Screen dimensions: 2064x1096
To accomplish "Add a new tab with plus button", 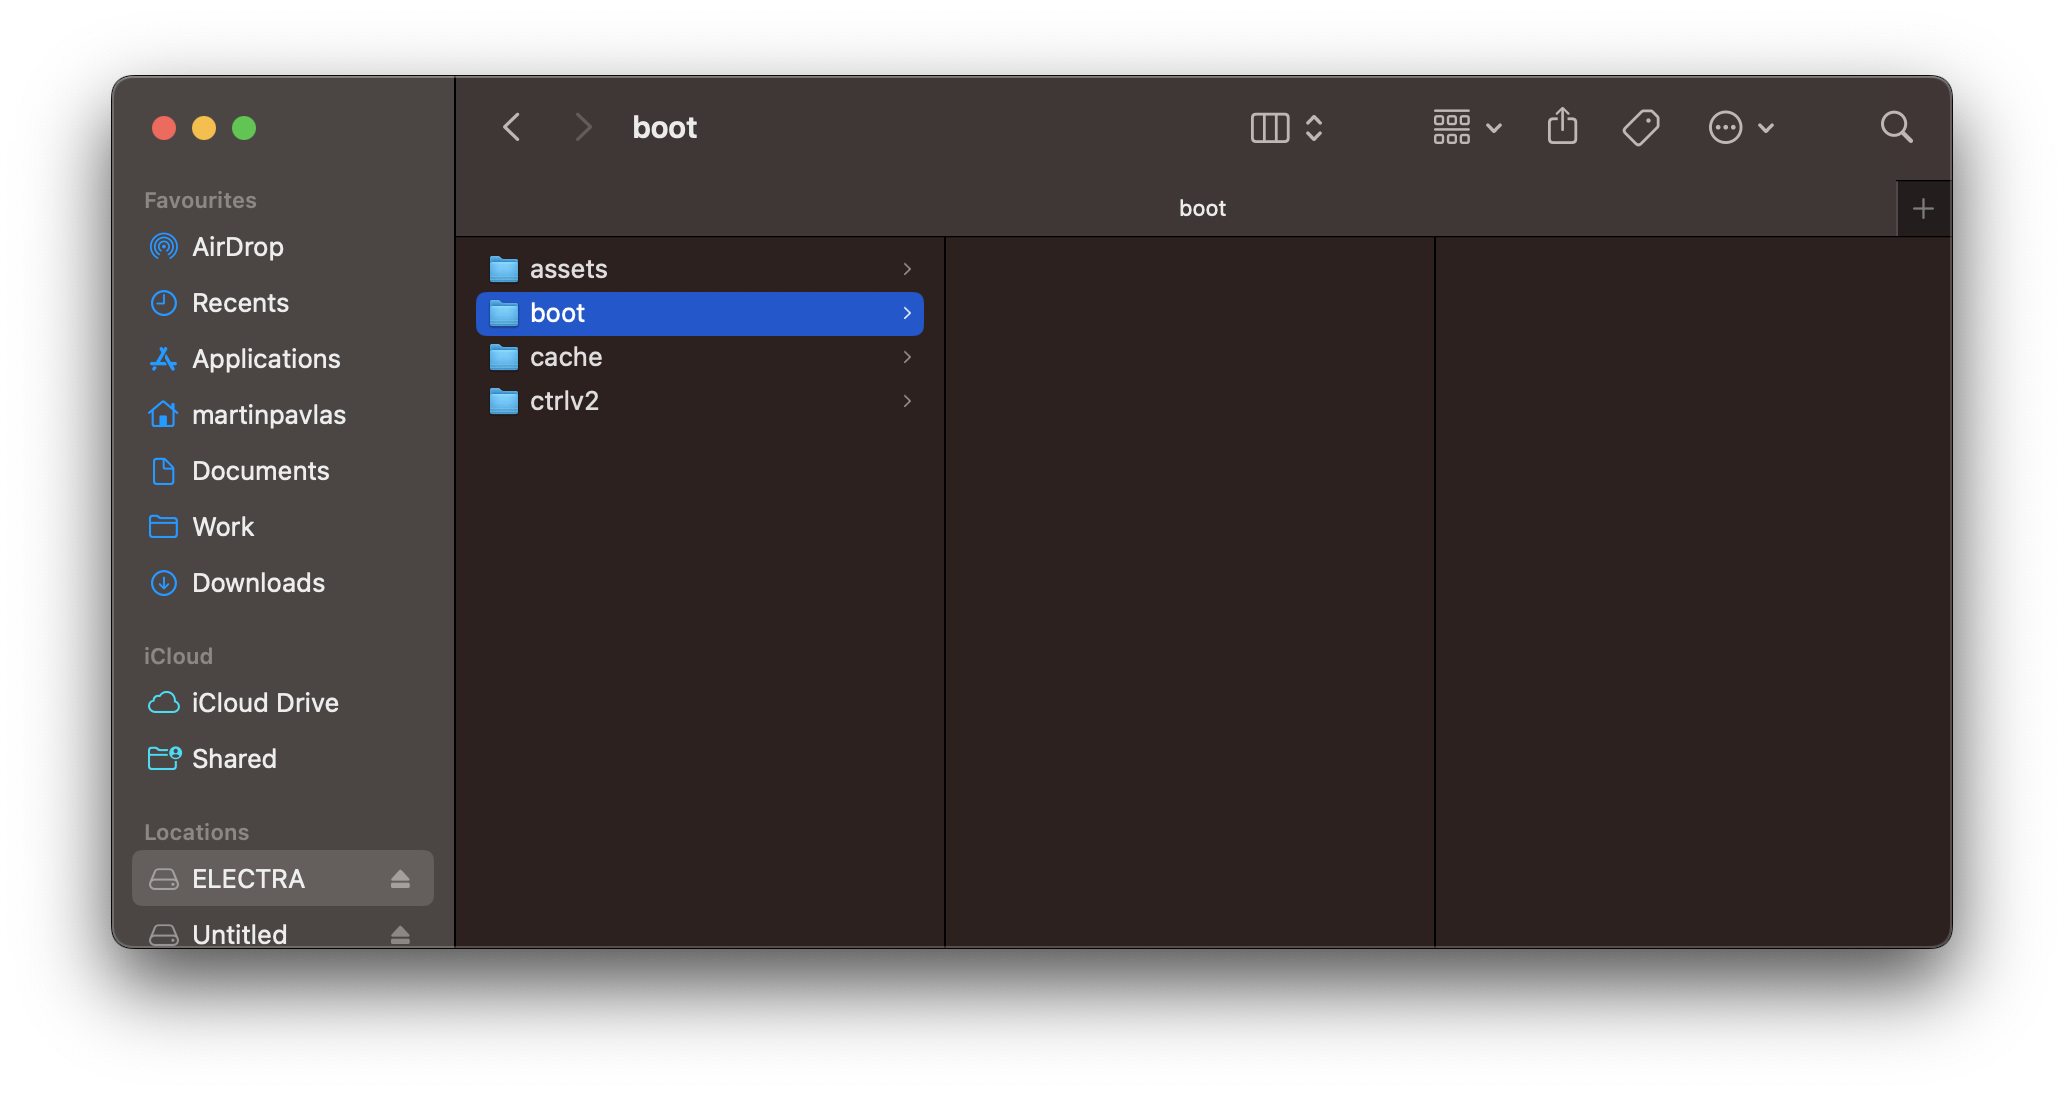I will 1922,209.
